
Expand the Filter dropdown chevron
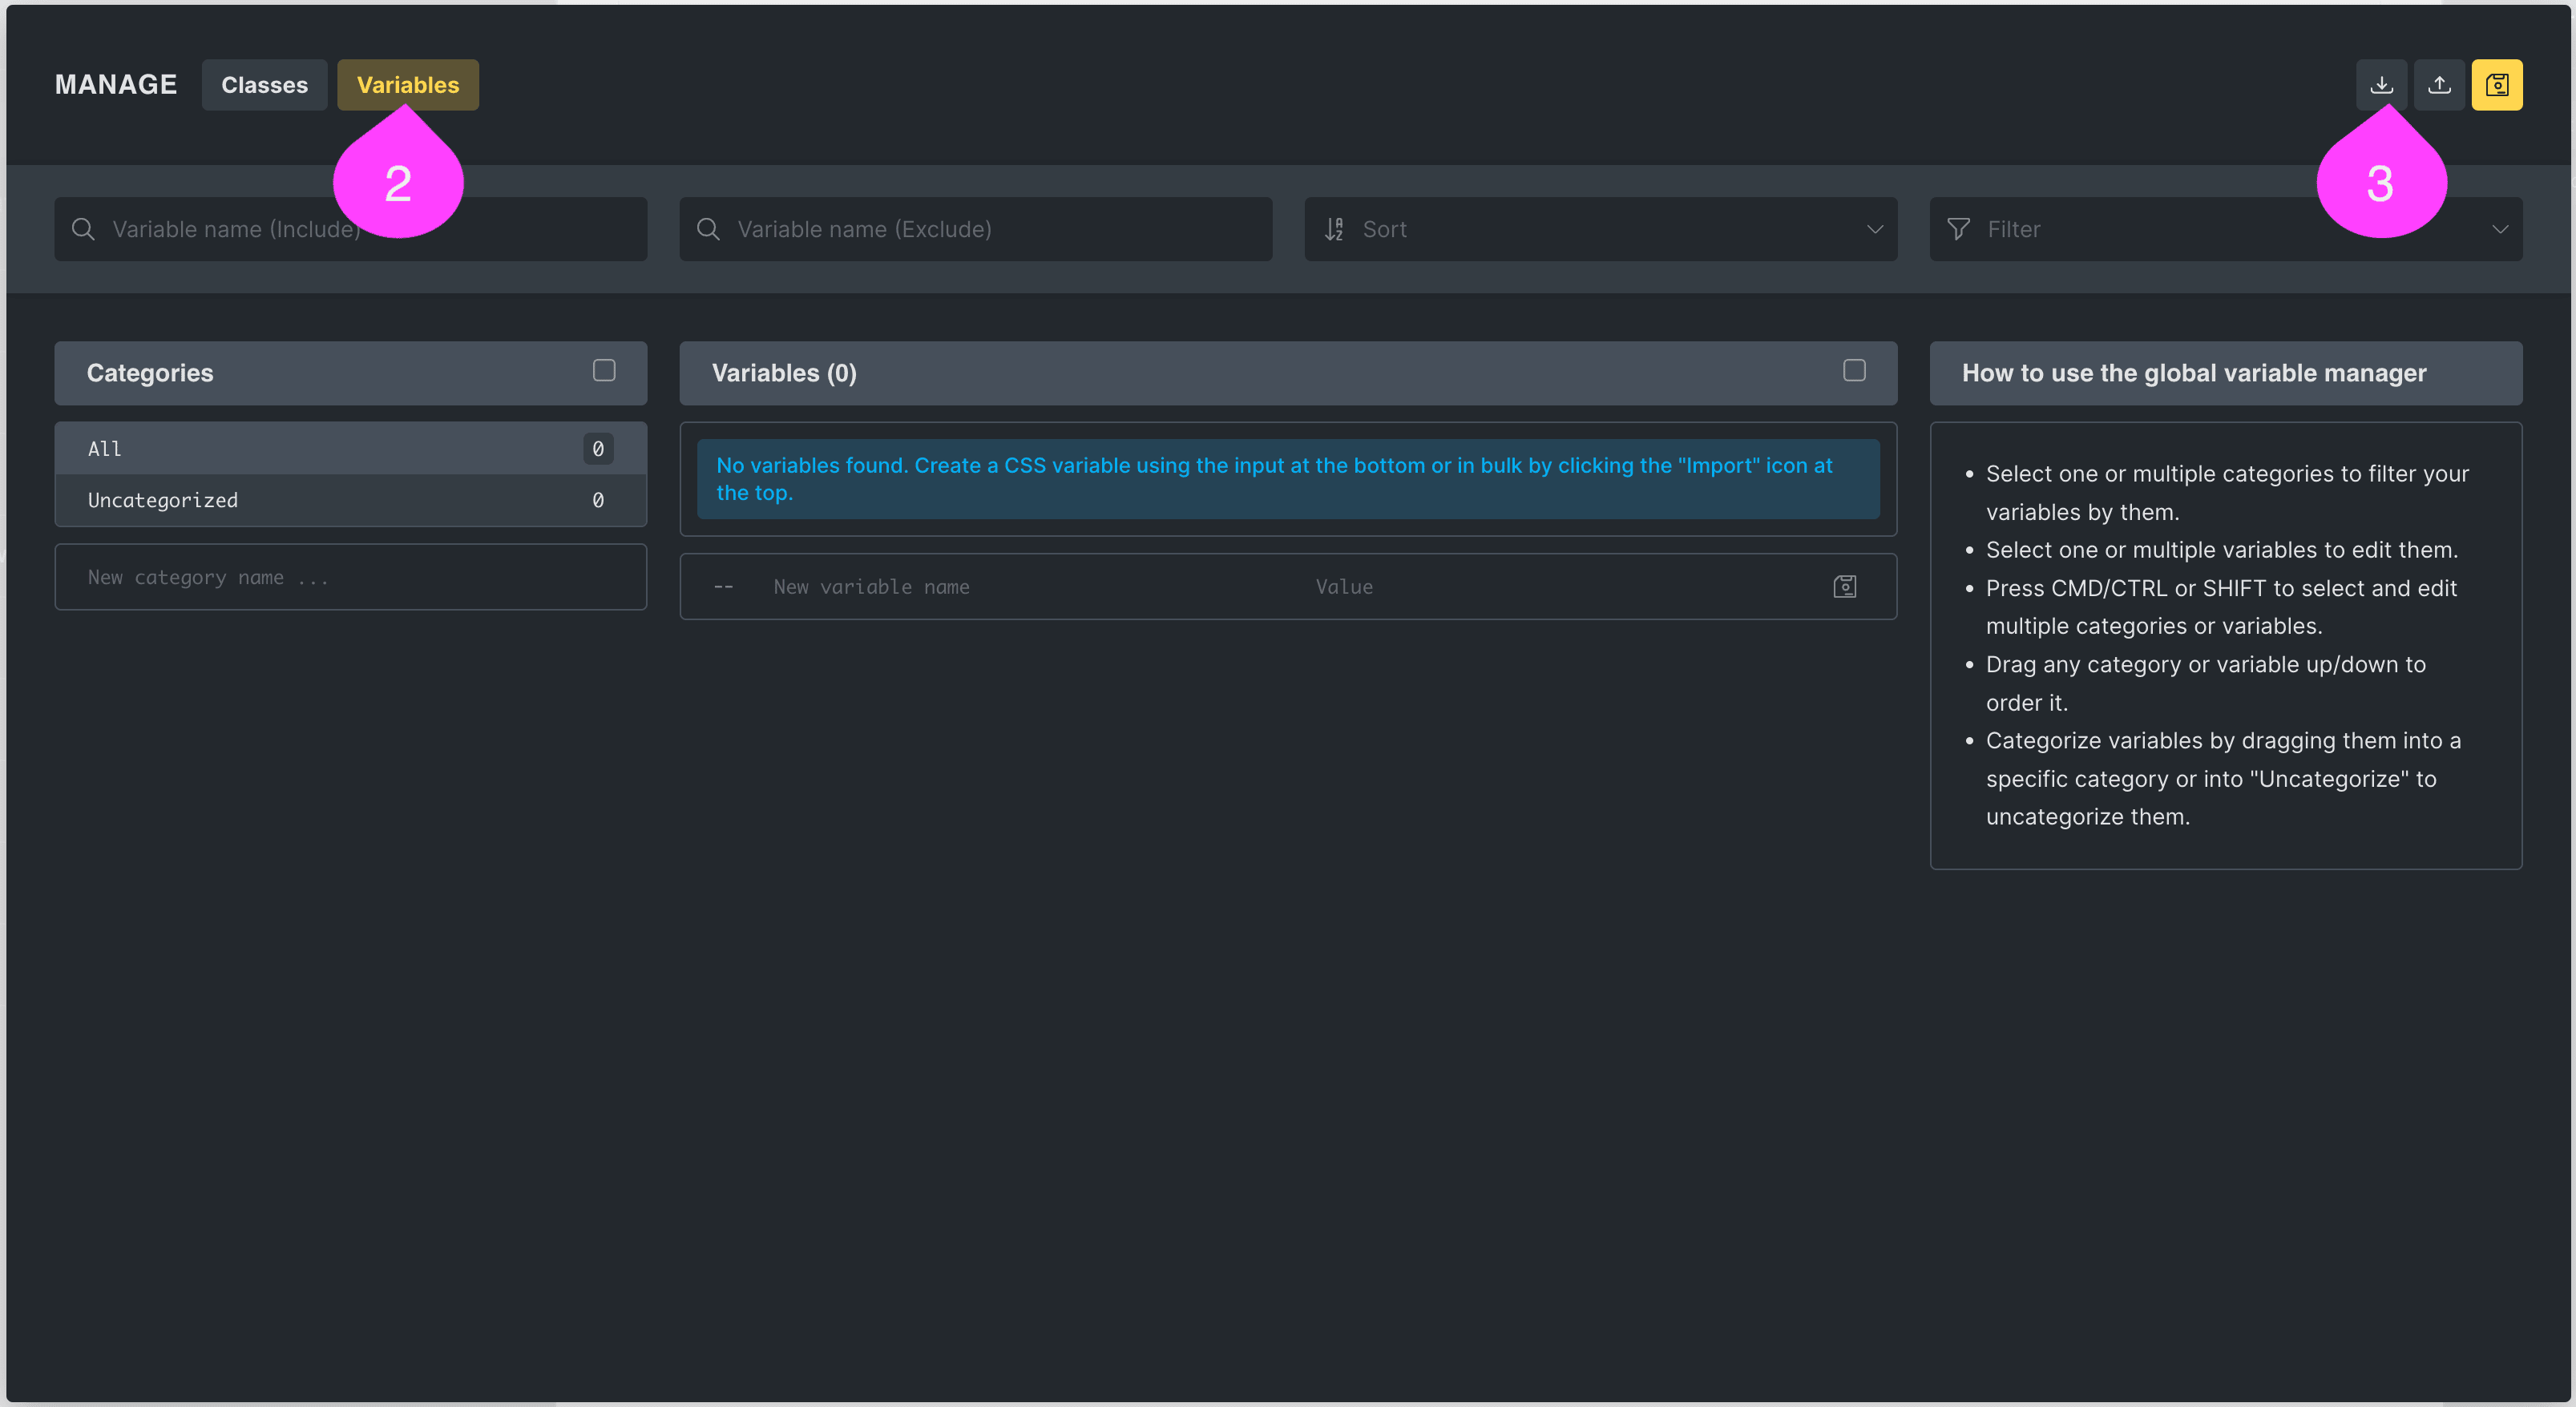[x=2499, y=229]
